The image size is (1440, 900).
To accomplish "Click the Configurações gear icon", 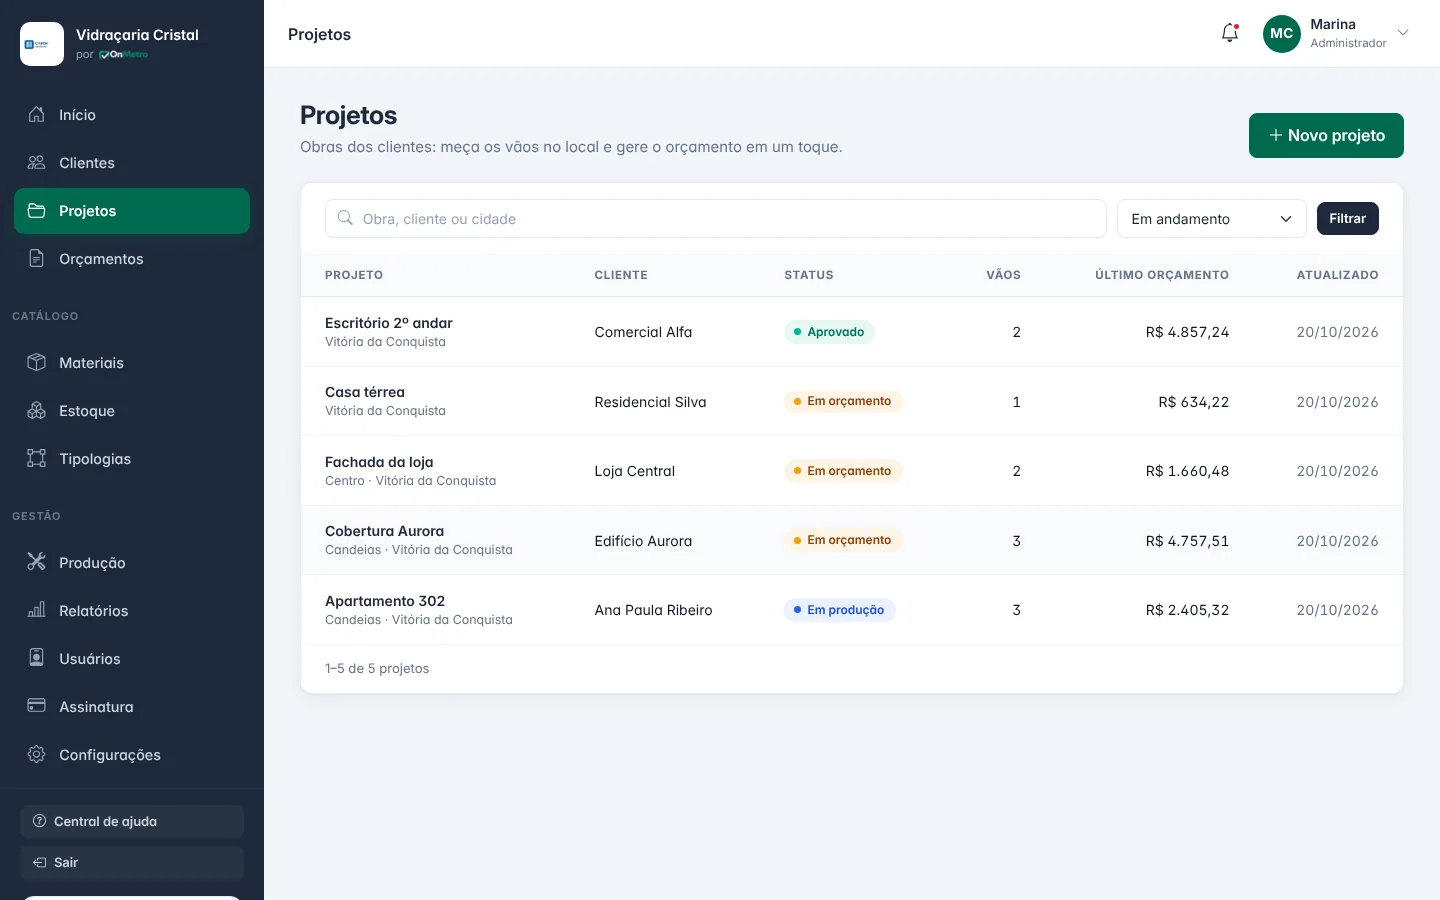I will click(37, 755).
